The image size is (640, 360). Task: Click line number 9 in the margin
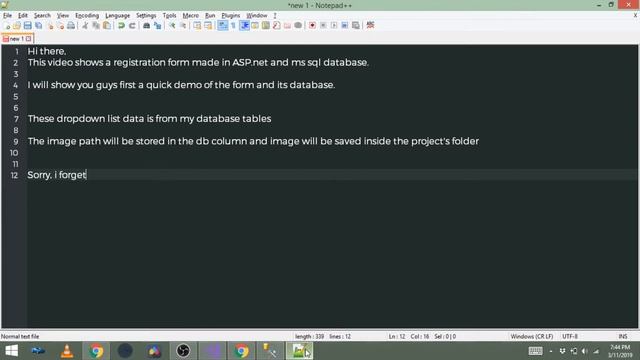coord(16,141)
